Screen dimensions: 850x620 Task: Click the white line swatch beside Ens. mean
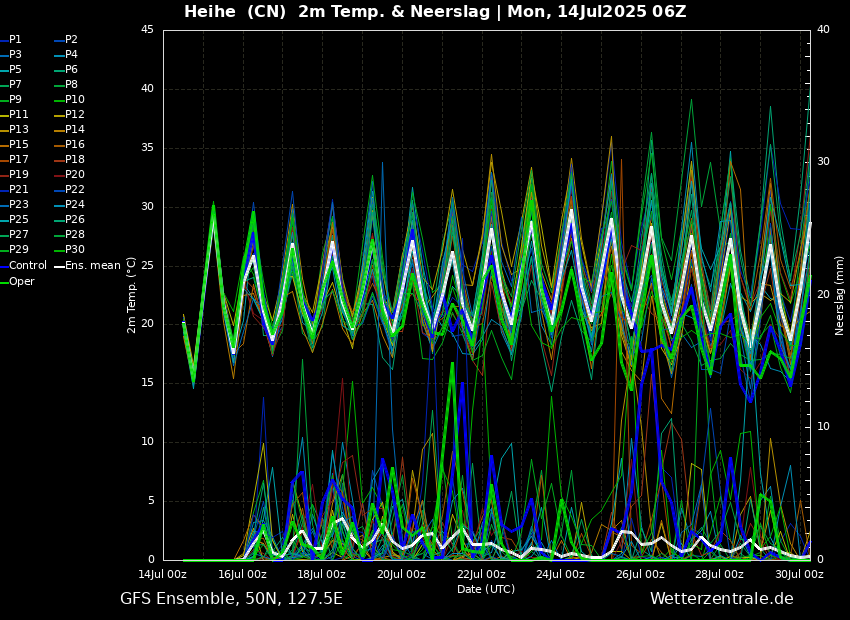pos(59,266)
